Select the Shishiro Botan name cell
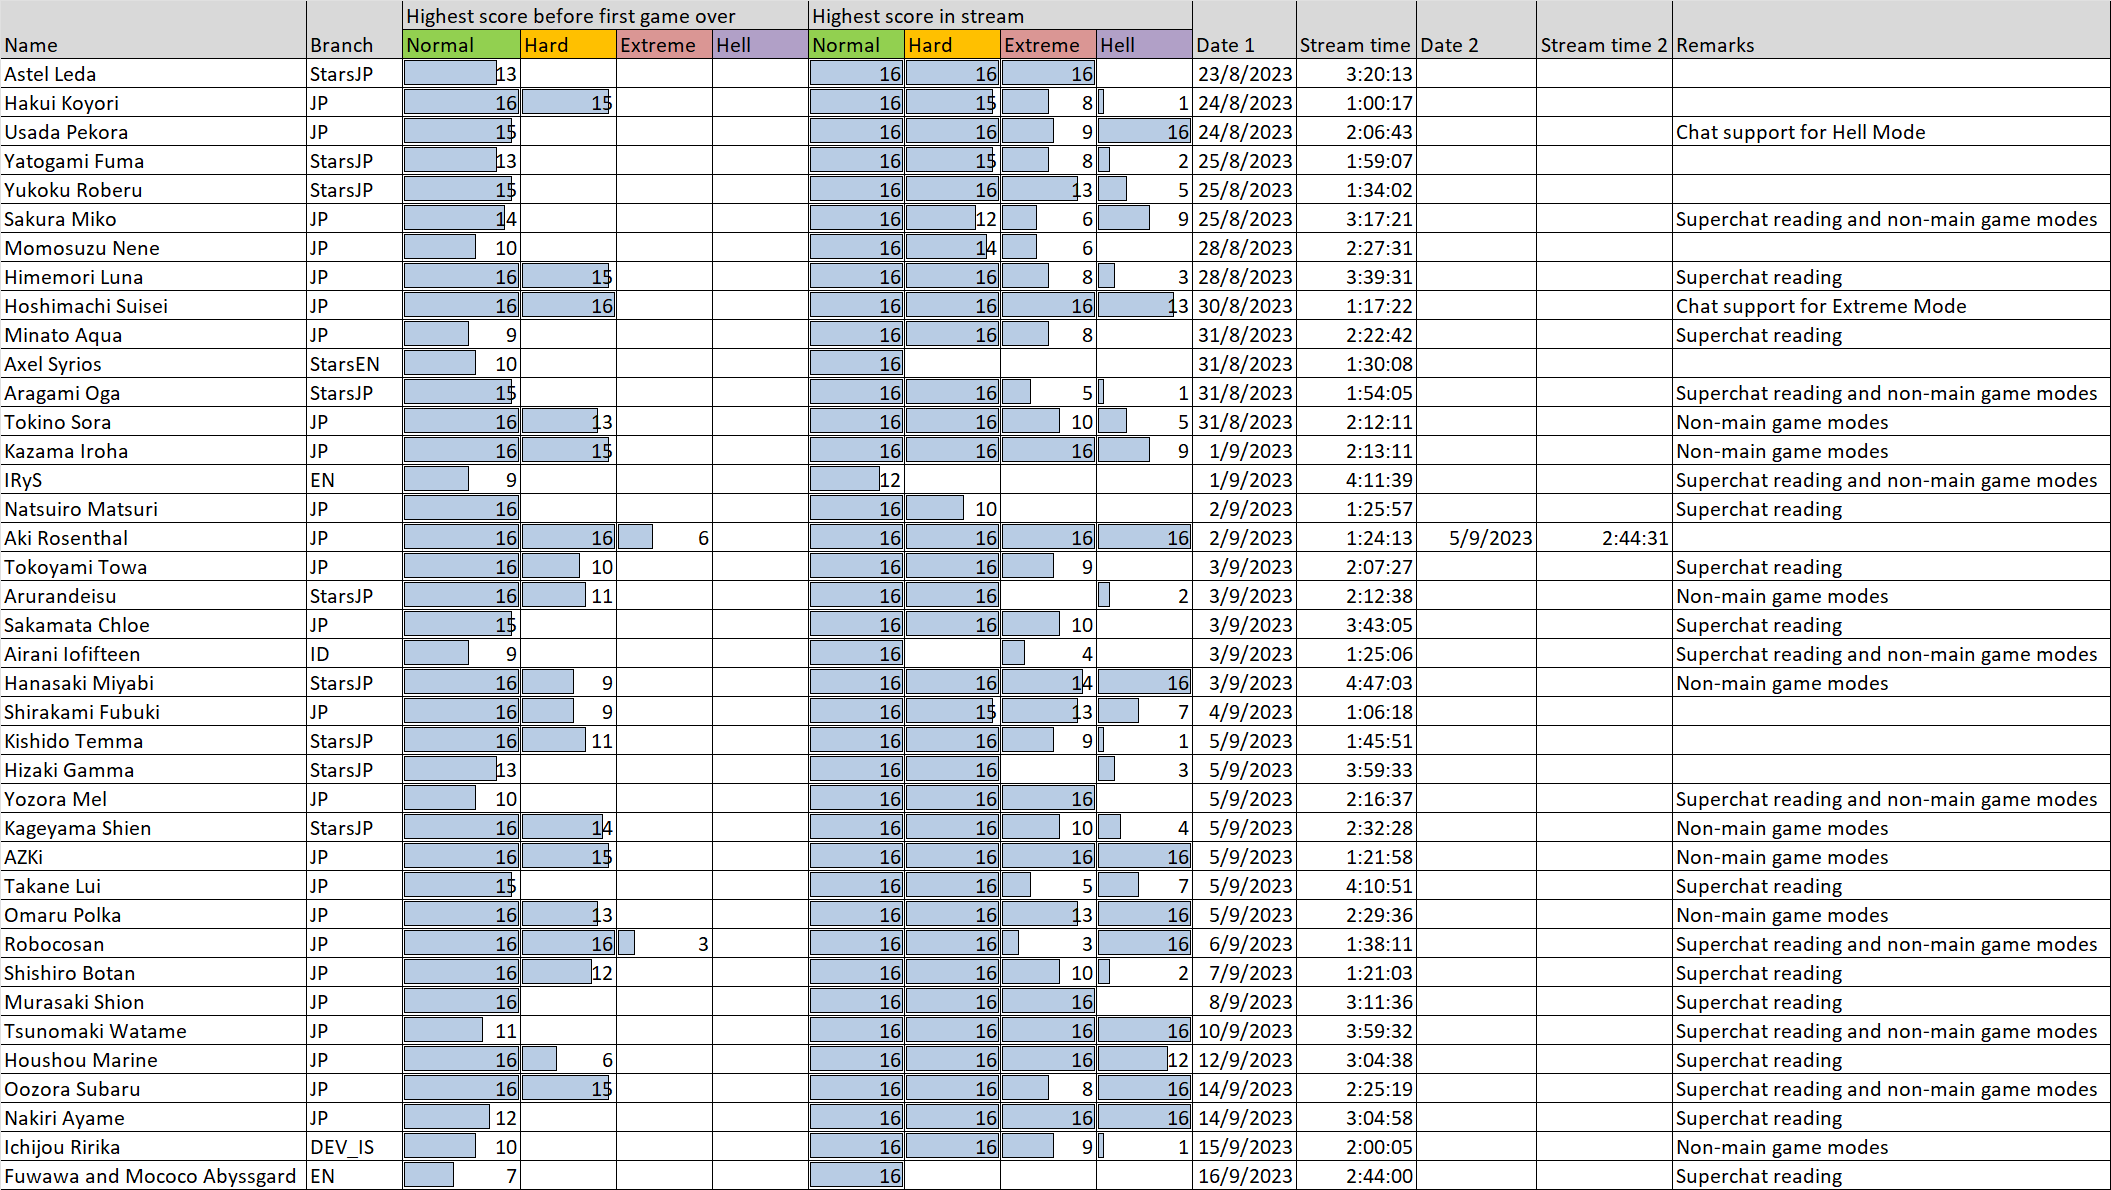Viewport: 2111px width, 1190px height. coord(153,973)
